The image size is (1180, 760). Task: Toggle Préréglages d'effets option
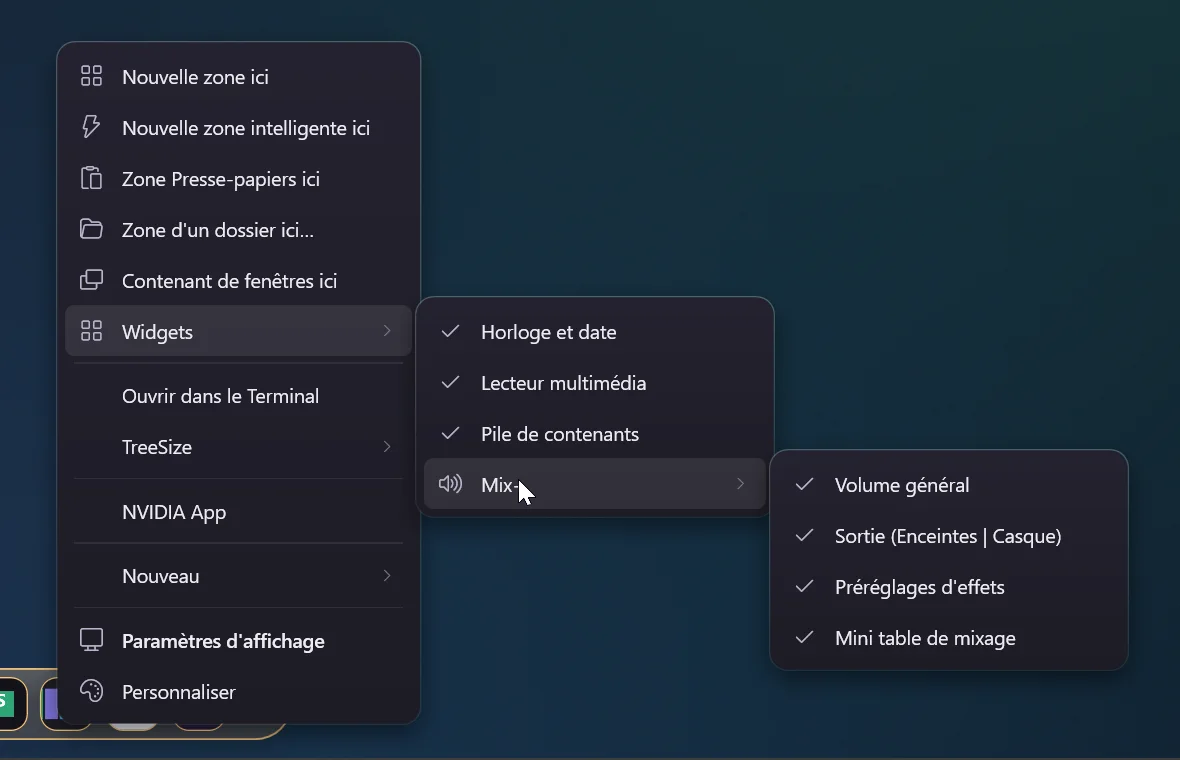coord(948,587)
